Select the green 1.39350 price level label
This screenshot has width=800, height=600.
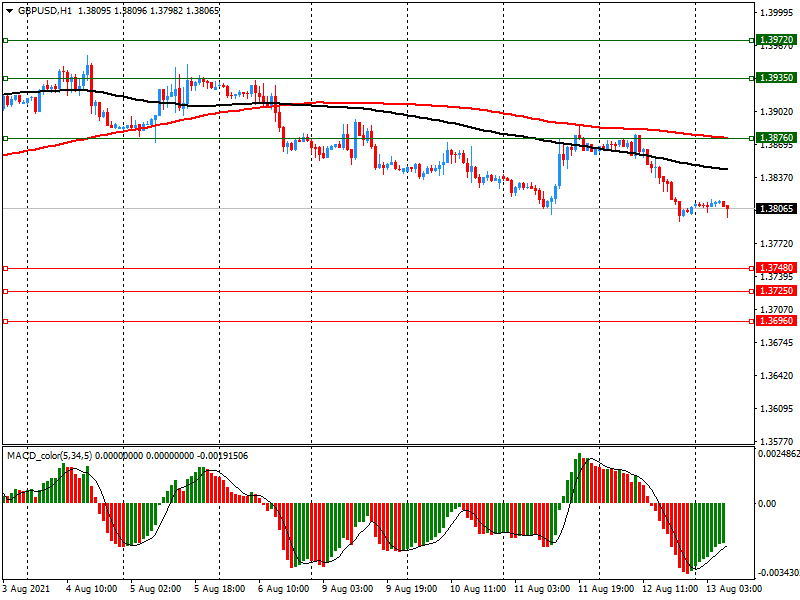pyautogui.click(x=776, y=78)
